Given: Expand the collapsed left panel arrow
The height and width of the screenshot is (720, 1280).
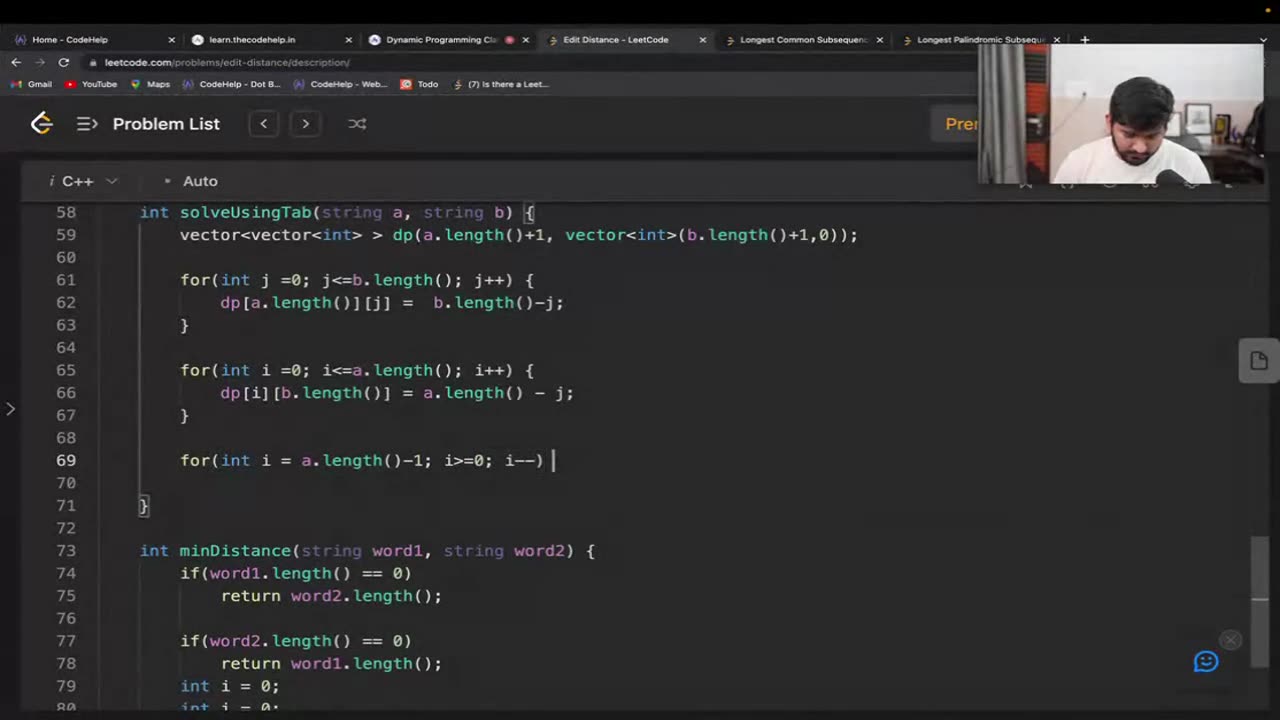Looking at the screenshot, I should [10, 408].
